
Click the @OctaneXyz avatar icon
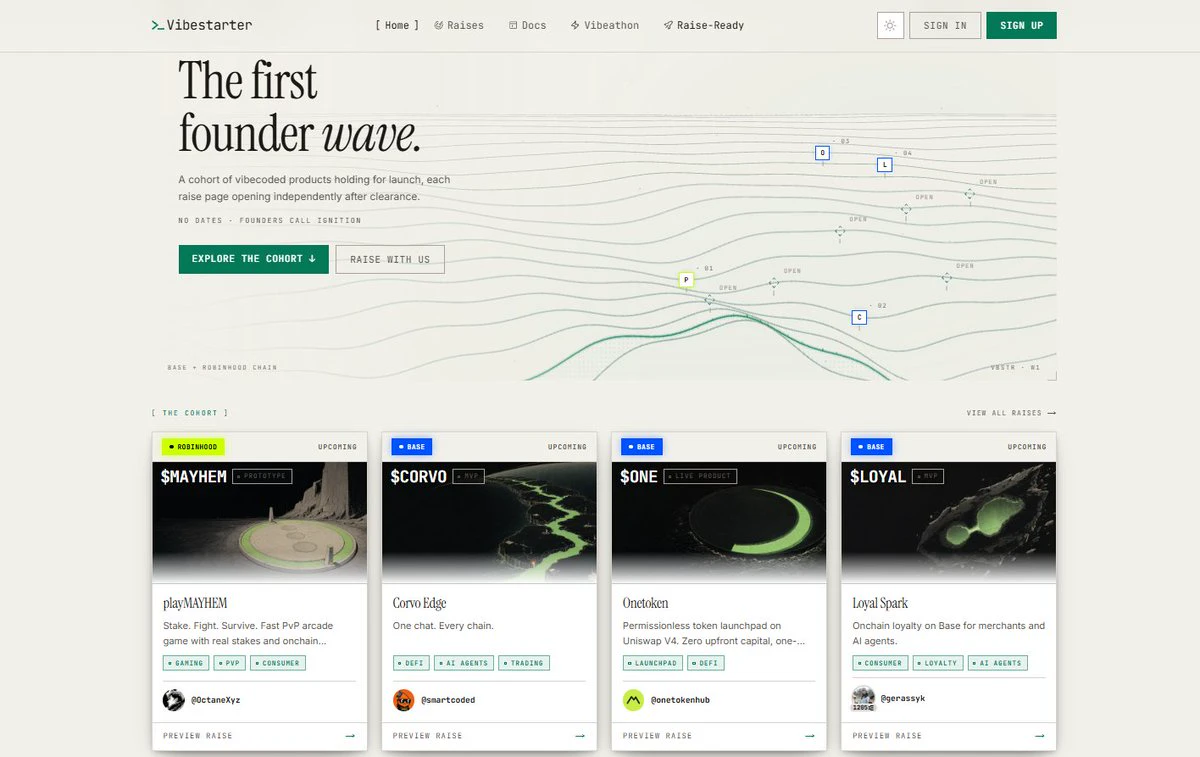tap(174, 700)
